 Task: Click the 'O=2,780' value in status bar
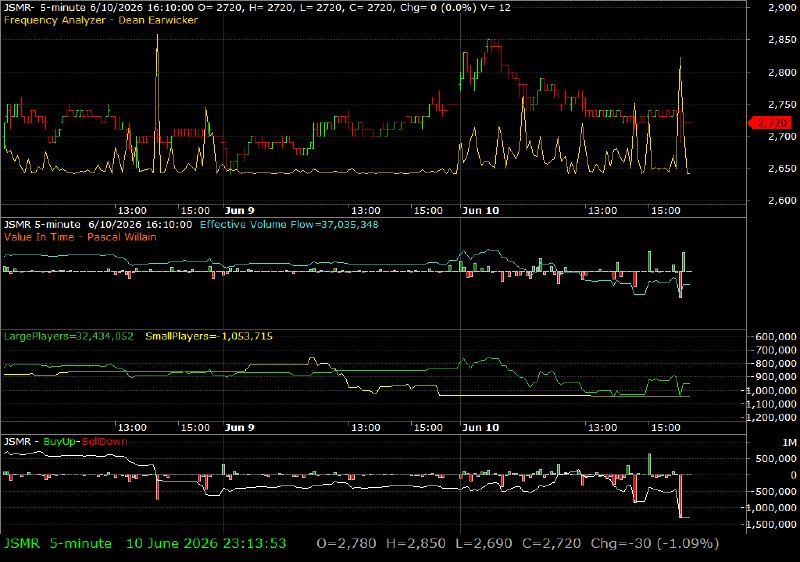(346, 544)
